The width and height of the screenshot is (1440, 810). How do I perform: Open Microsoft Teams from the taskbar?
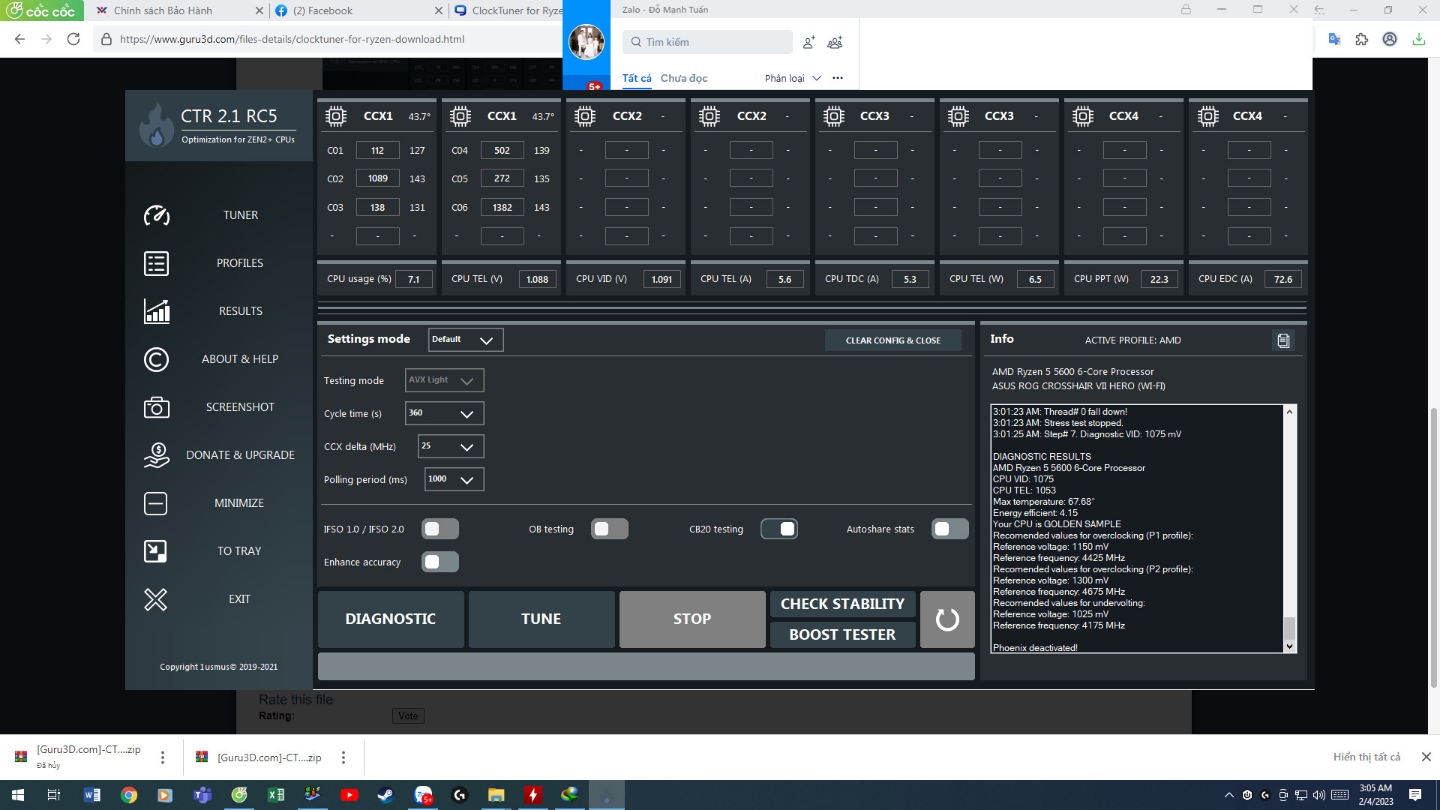[202, 795]
